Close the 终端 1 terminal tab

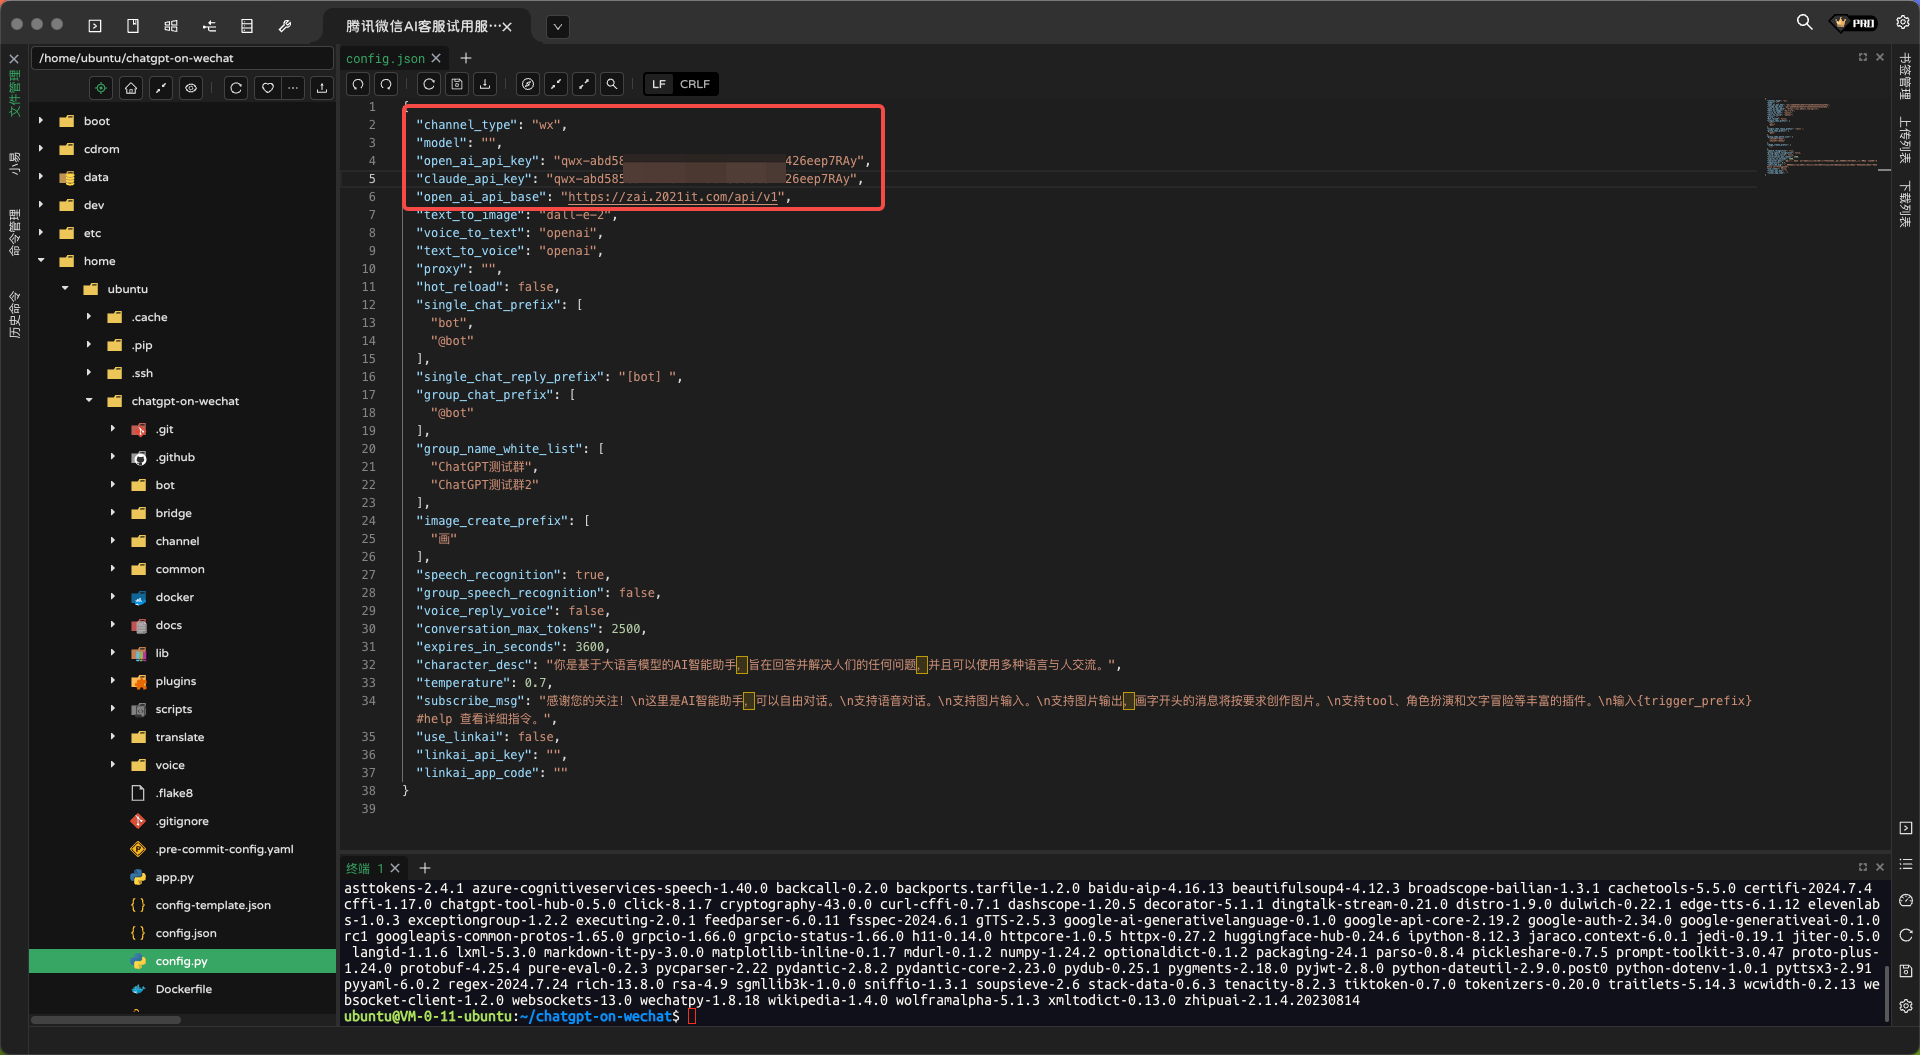click(395, 868)
